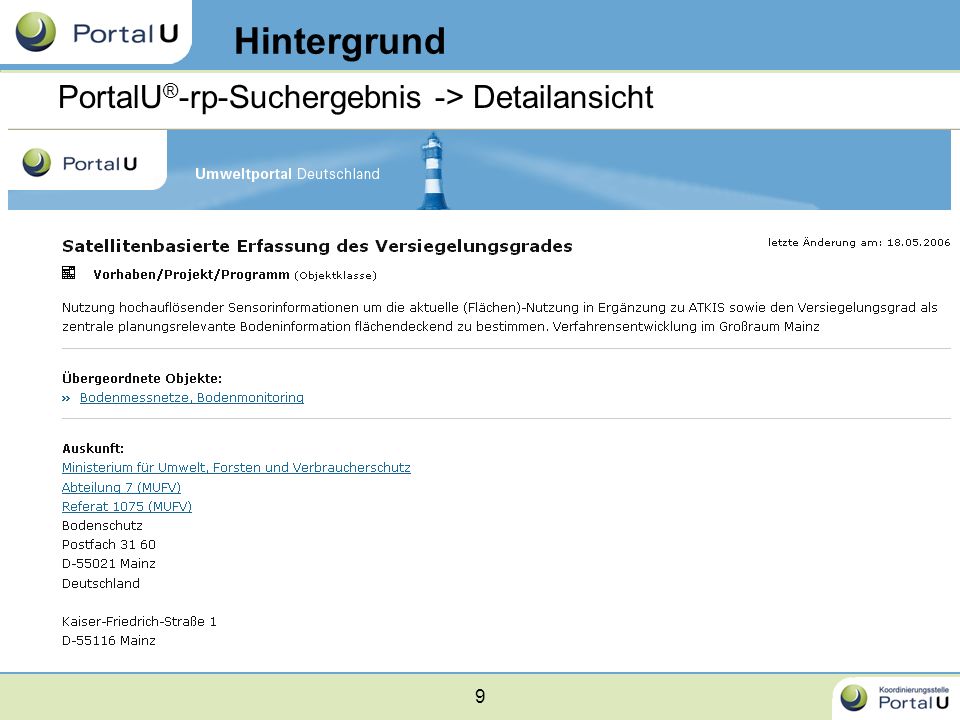Click the PortalU-rp-Suchergebnis -> Detailansicht subtitle
Image resolution: width=960 pixels, height=720 pixels.
coord(356,97)
